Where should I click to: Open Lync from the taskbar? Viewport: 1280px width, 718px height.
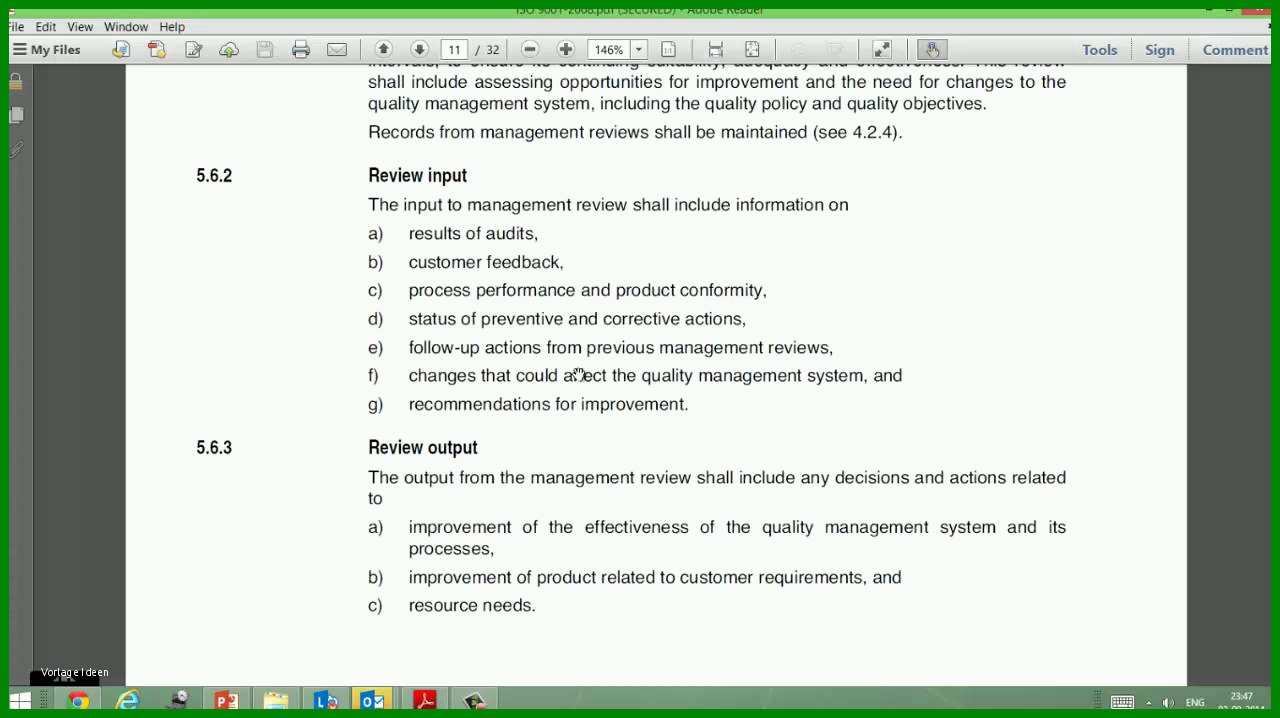[325, 701]
